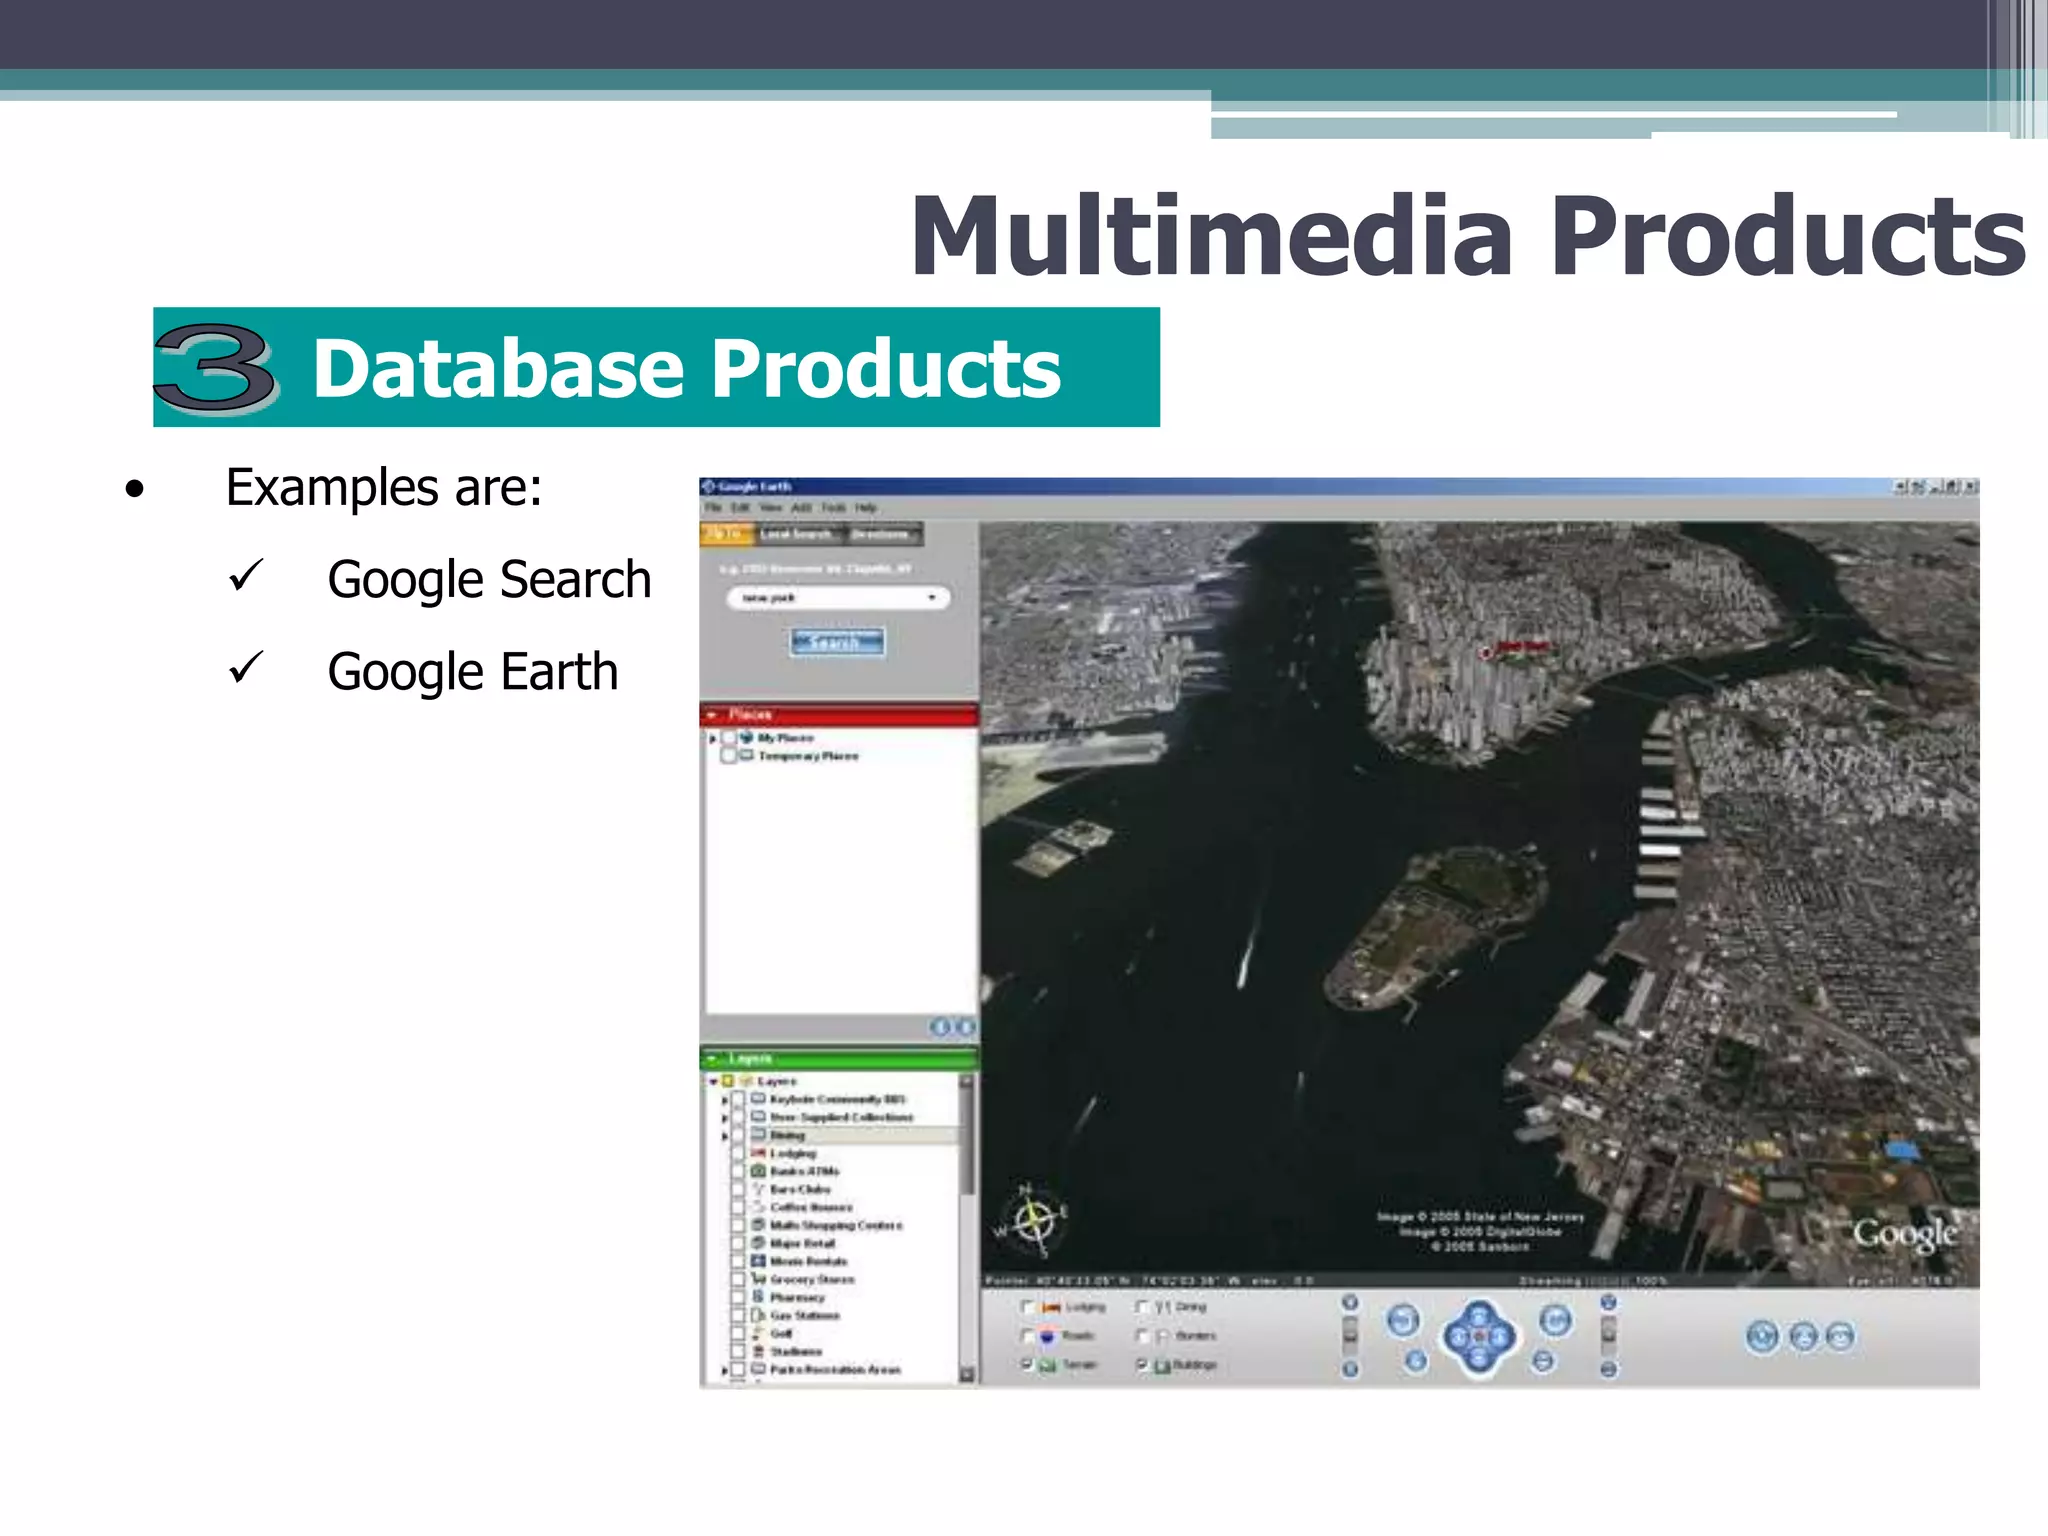Click reset north button below left rotate
Viewport: 2048px width, 1536px height.
pyautogui.click(x=1416, y=1360)
